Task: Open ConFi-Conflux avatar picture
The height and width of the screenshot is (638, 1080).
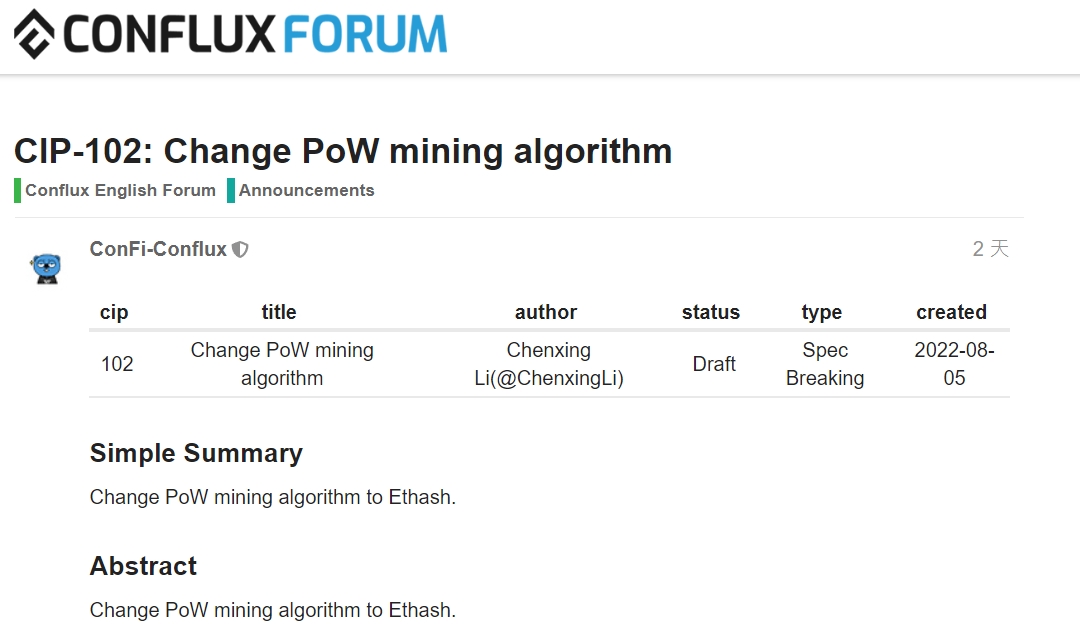Action: [x=47, y=268]
